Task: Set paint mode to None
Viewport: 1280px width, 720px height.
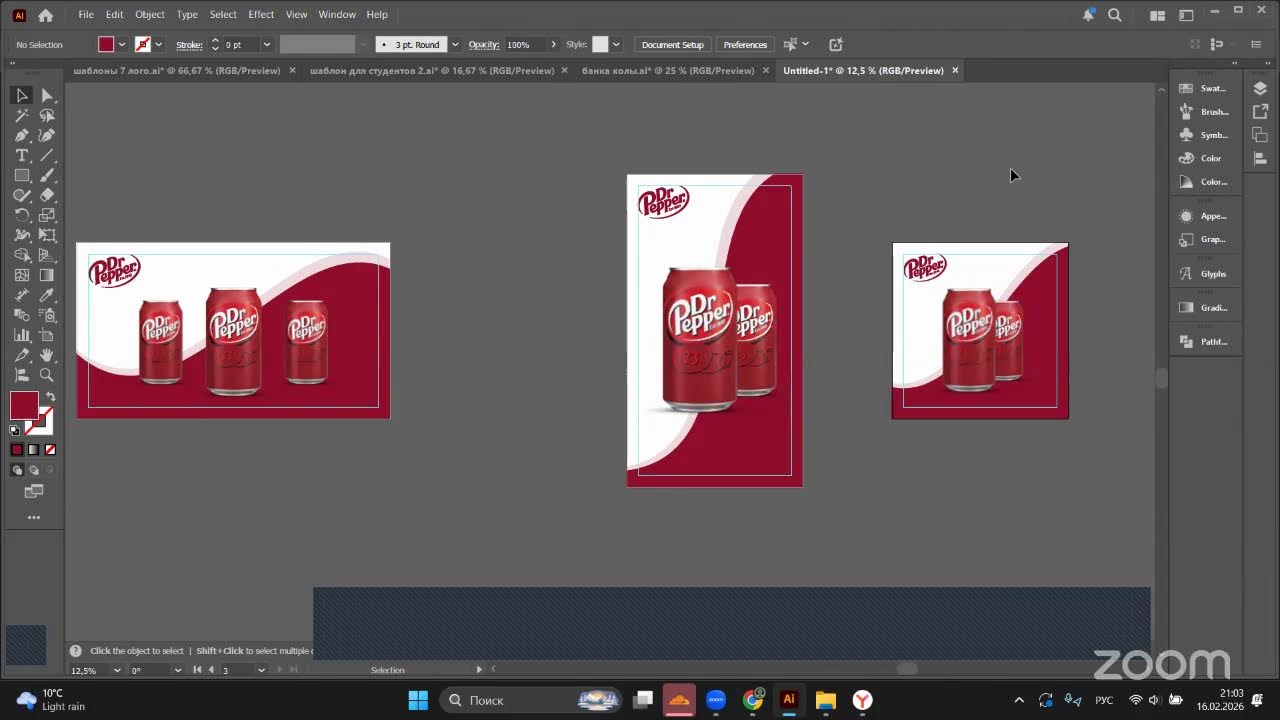Action: click(50, 450)
